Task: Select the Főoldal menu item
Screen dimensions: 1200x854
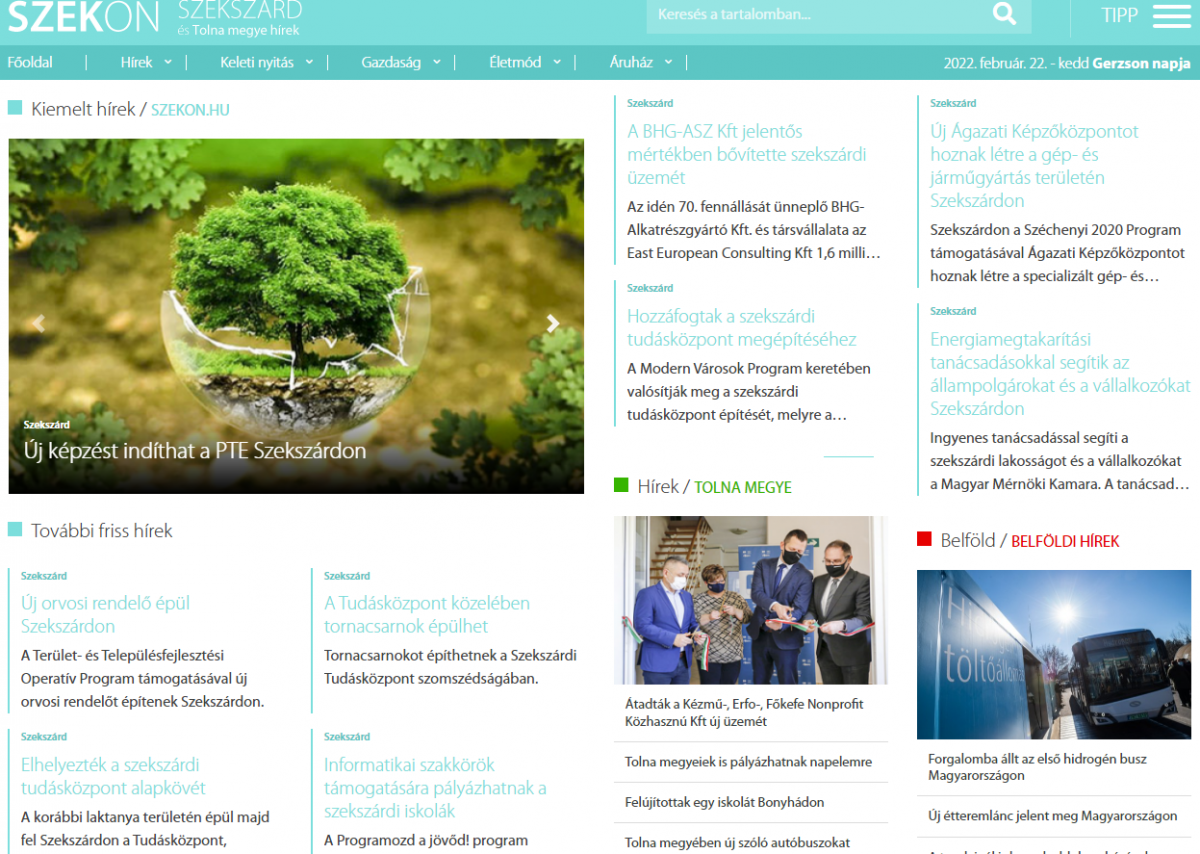Action: (30, 61)
